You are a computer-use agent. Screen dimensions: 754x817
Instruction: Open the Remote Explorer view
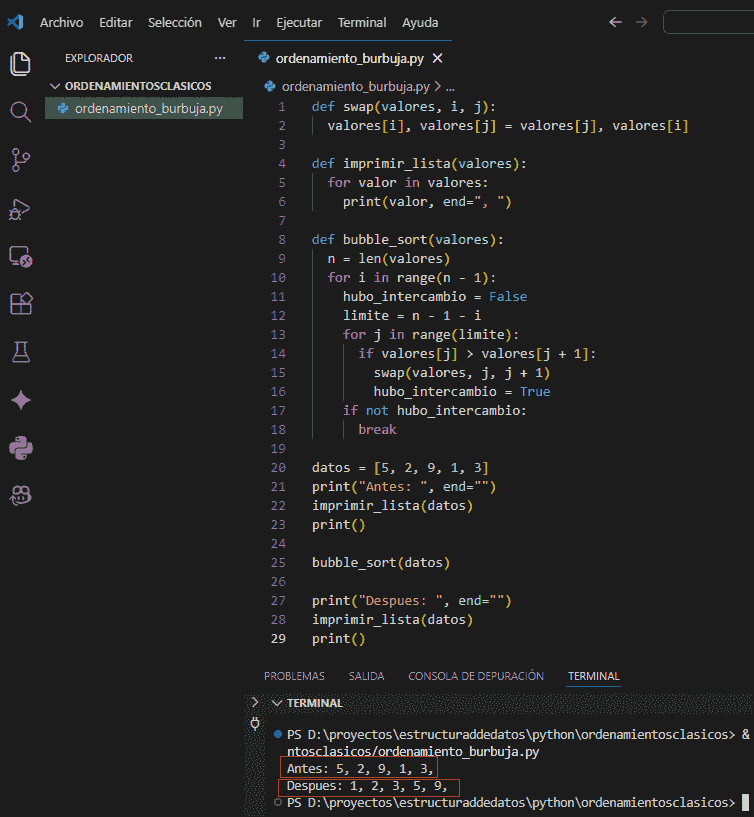pyautogui.click(x=20, y=256)
